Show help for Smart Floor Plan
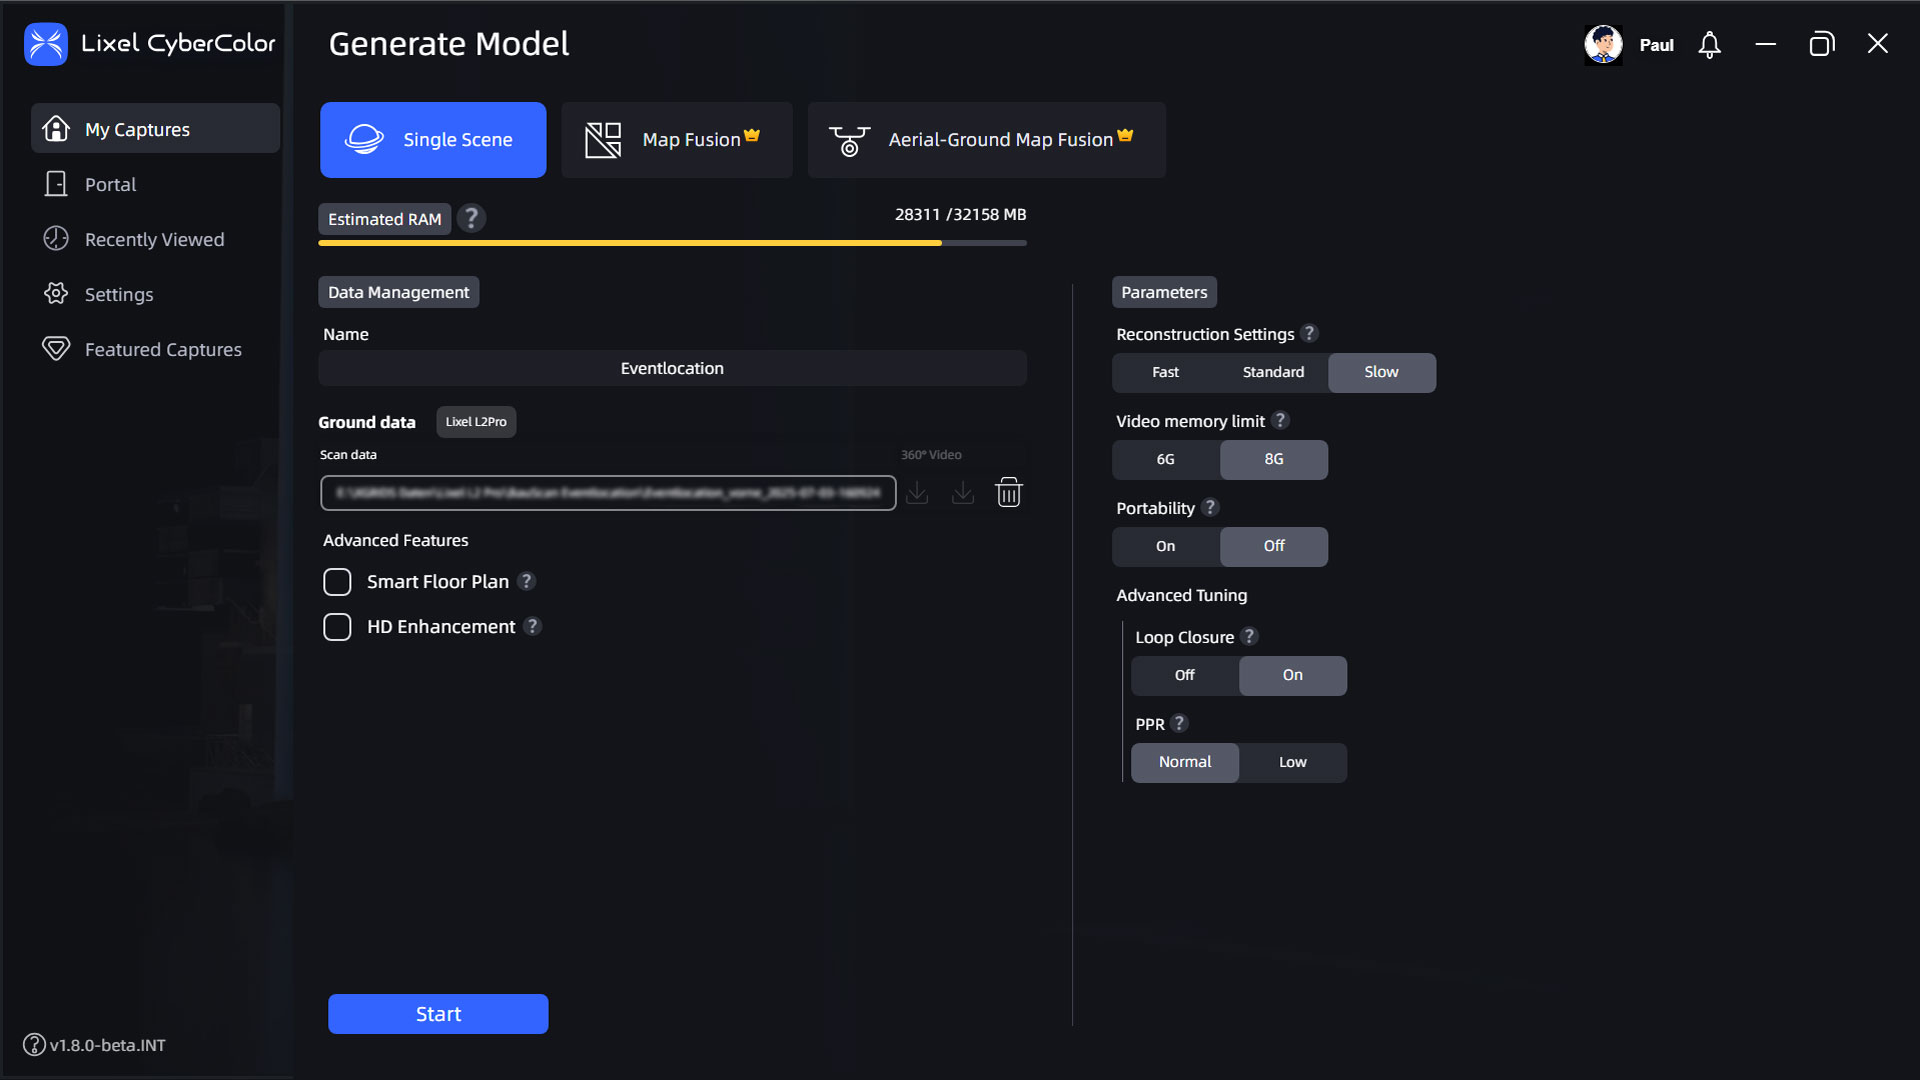 coord(527,581)
